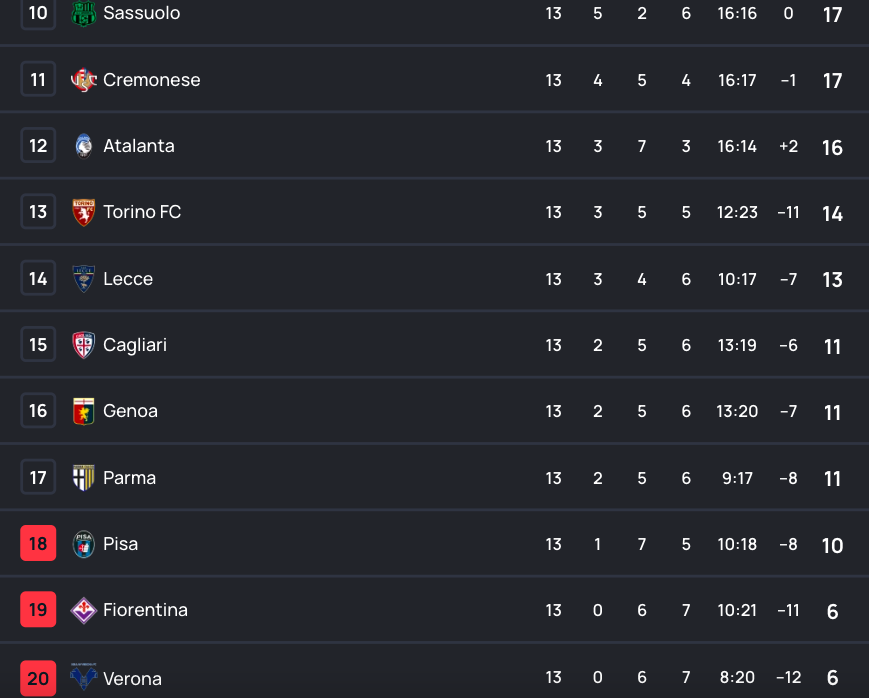
Task: Open the Fiorentina team name link
Action: click(145, 610)
